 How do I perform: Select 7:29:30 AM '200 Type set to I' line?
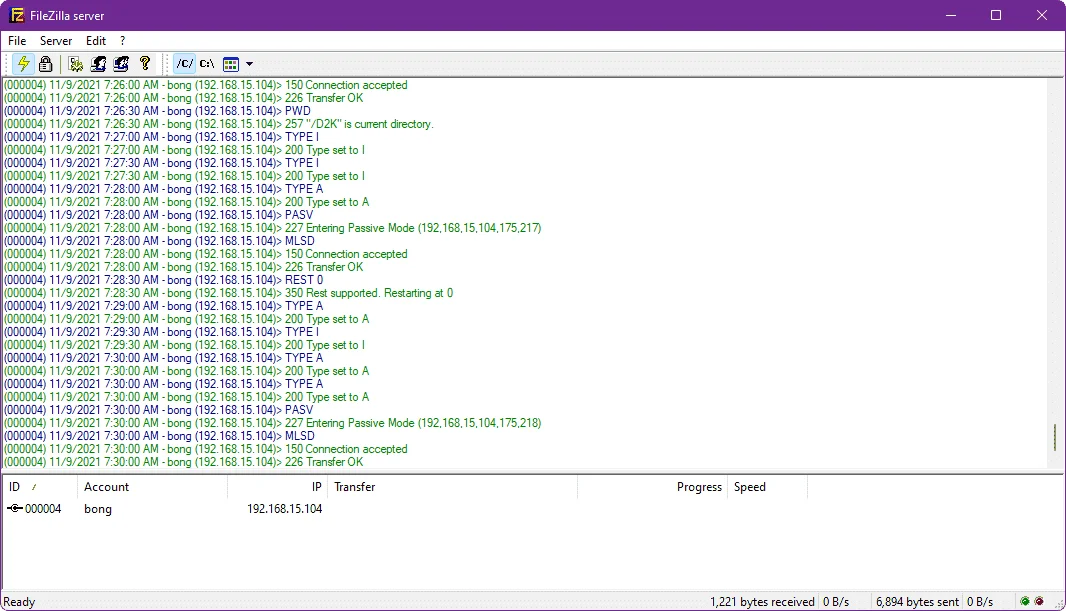184,345
